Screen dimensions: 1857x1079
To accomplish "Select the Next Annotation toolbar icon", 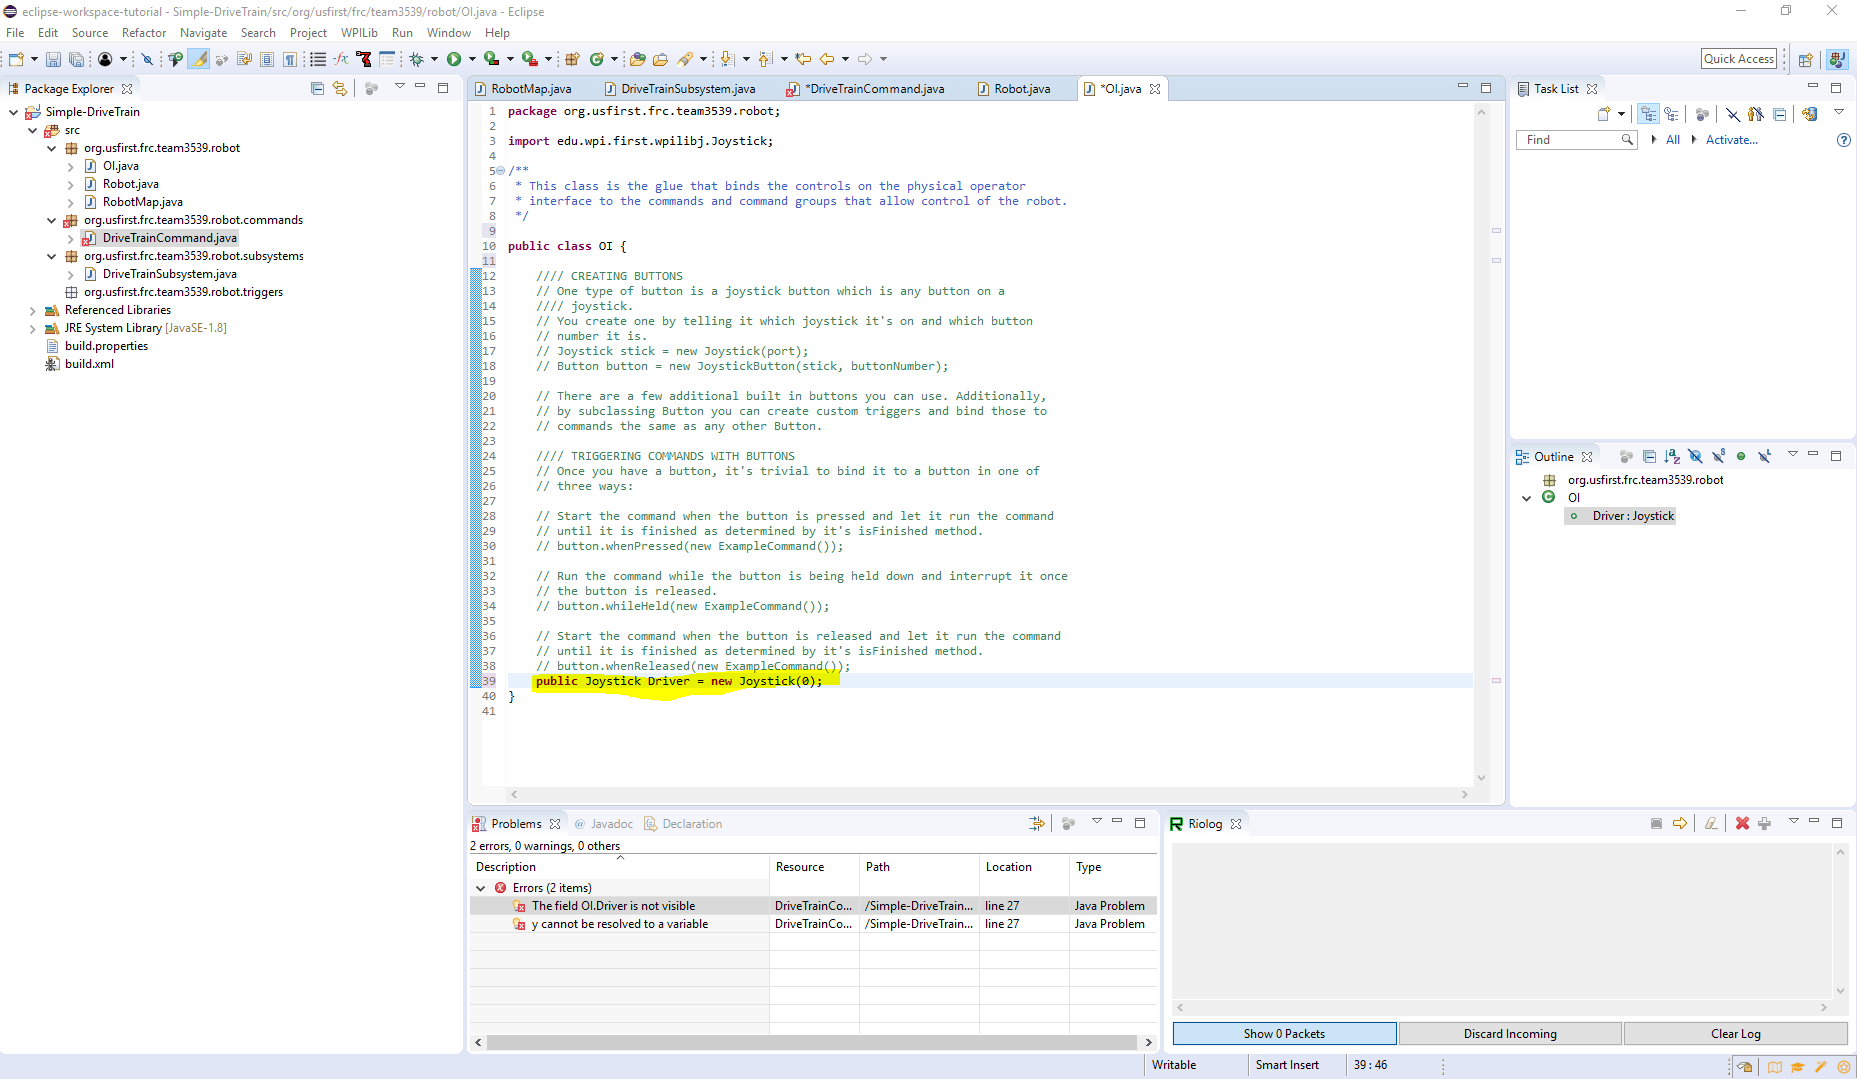I will 726,59.
